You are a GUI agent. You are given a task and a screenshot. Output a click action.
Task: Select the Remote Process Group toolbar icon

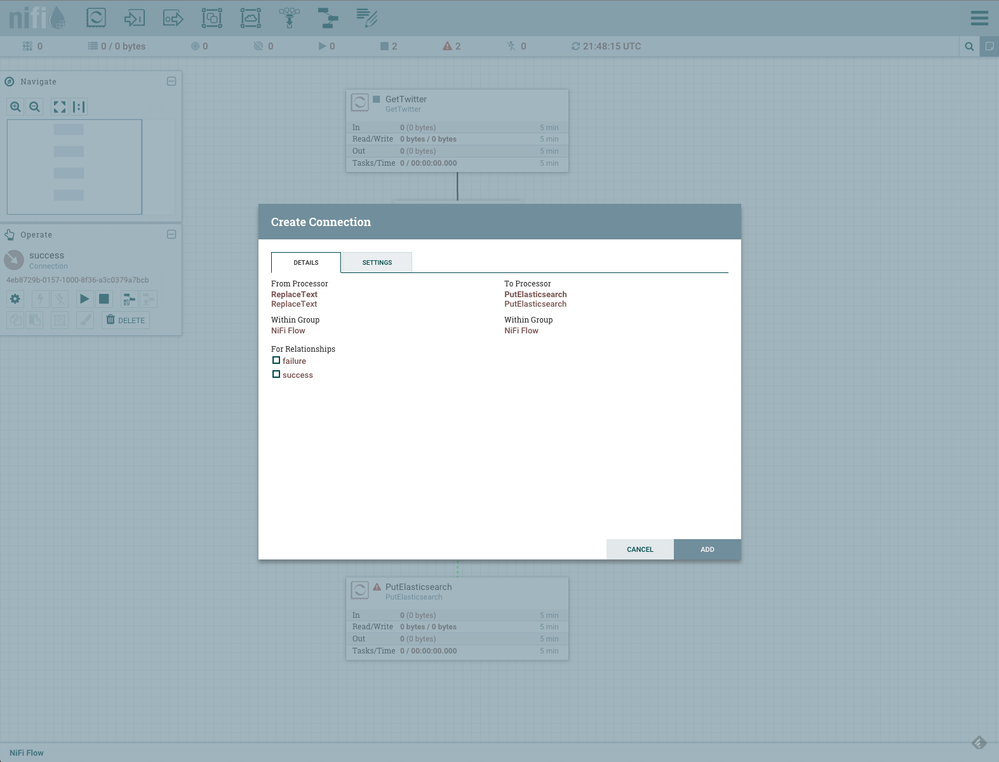[x=250, y=17]
